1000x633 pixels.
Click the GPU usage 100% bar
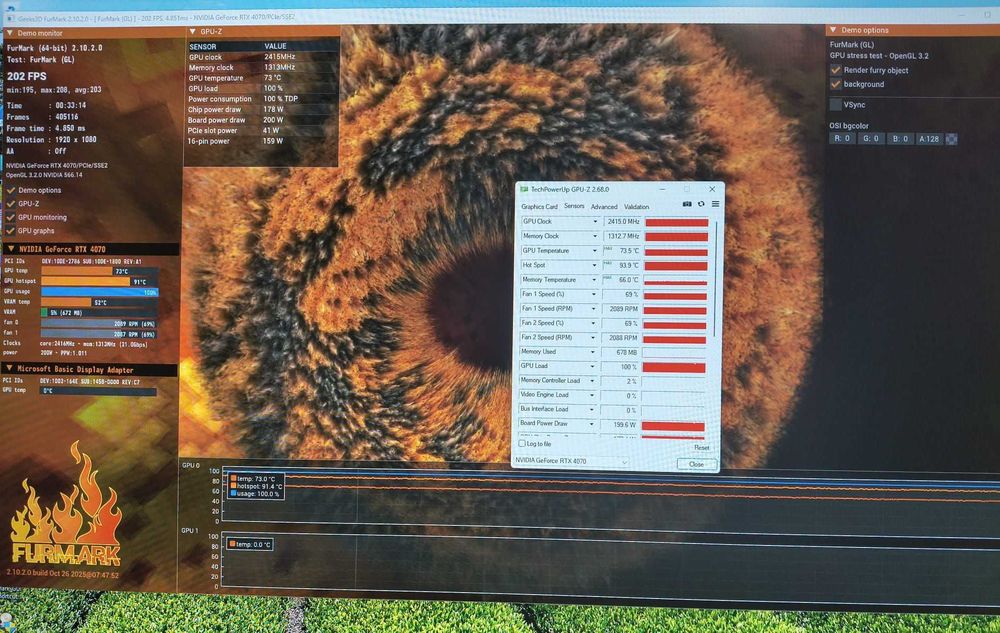tap(99, 292)
